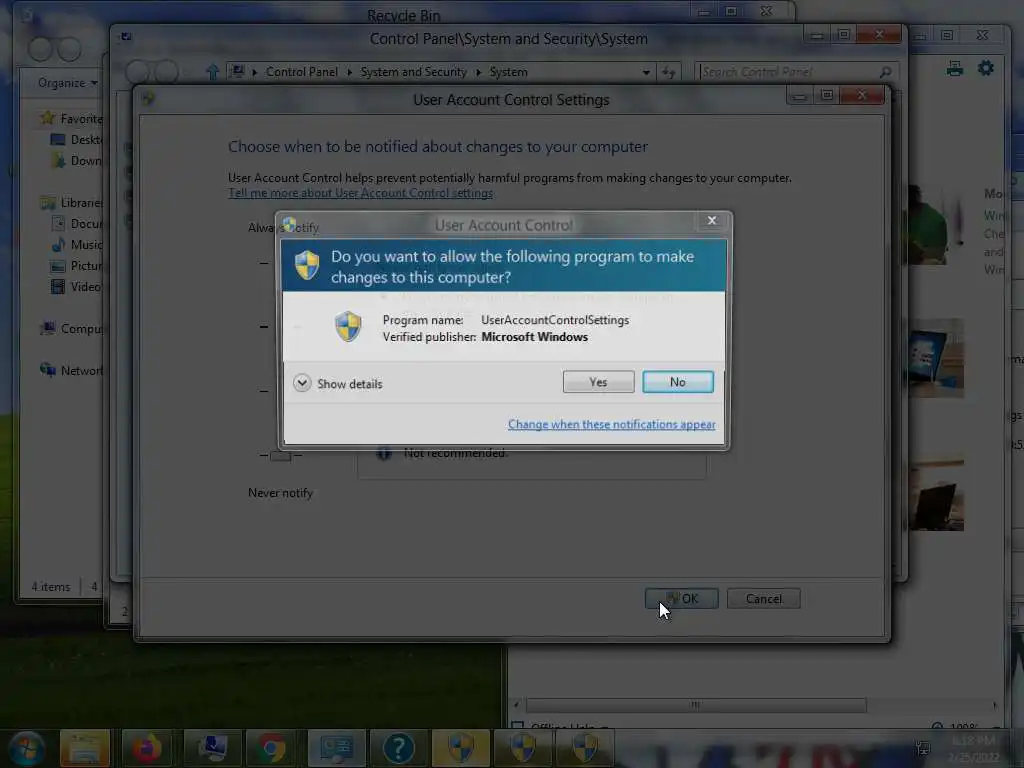Click scrollbar left arrow in bottom window
Viewport: 1024px width, 768px height.
click(x=516, y=705)
